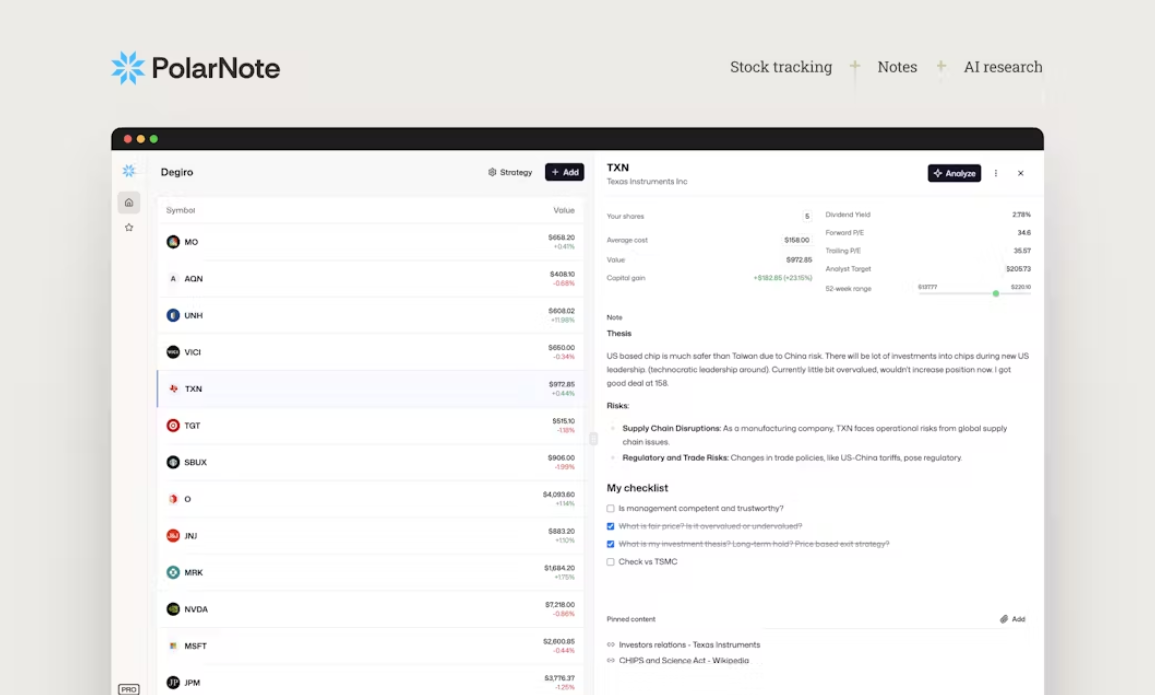Add a new stock with Add button
This screenshot has width=1155, height=695.
564,172
